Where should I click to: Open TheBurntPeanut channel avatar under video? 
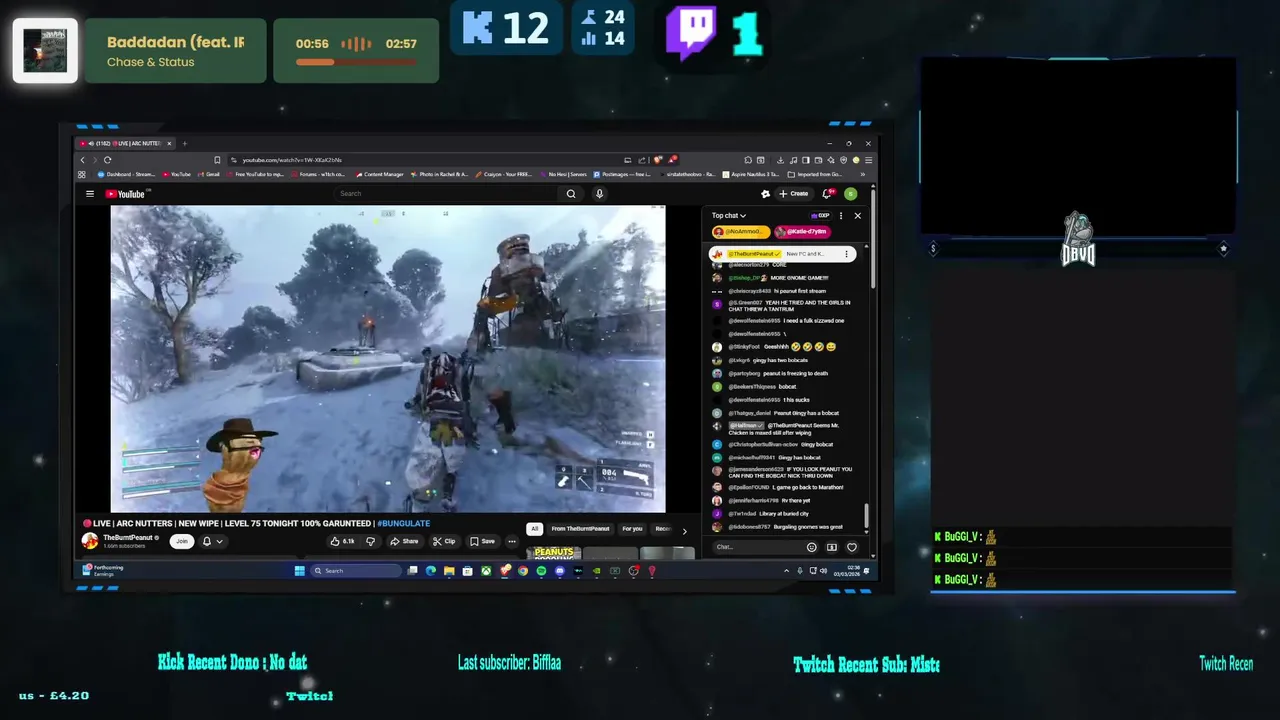(x=90, y=541)
